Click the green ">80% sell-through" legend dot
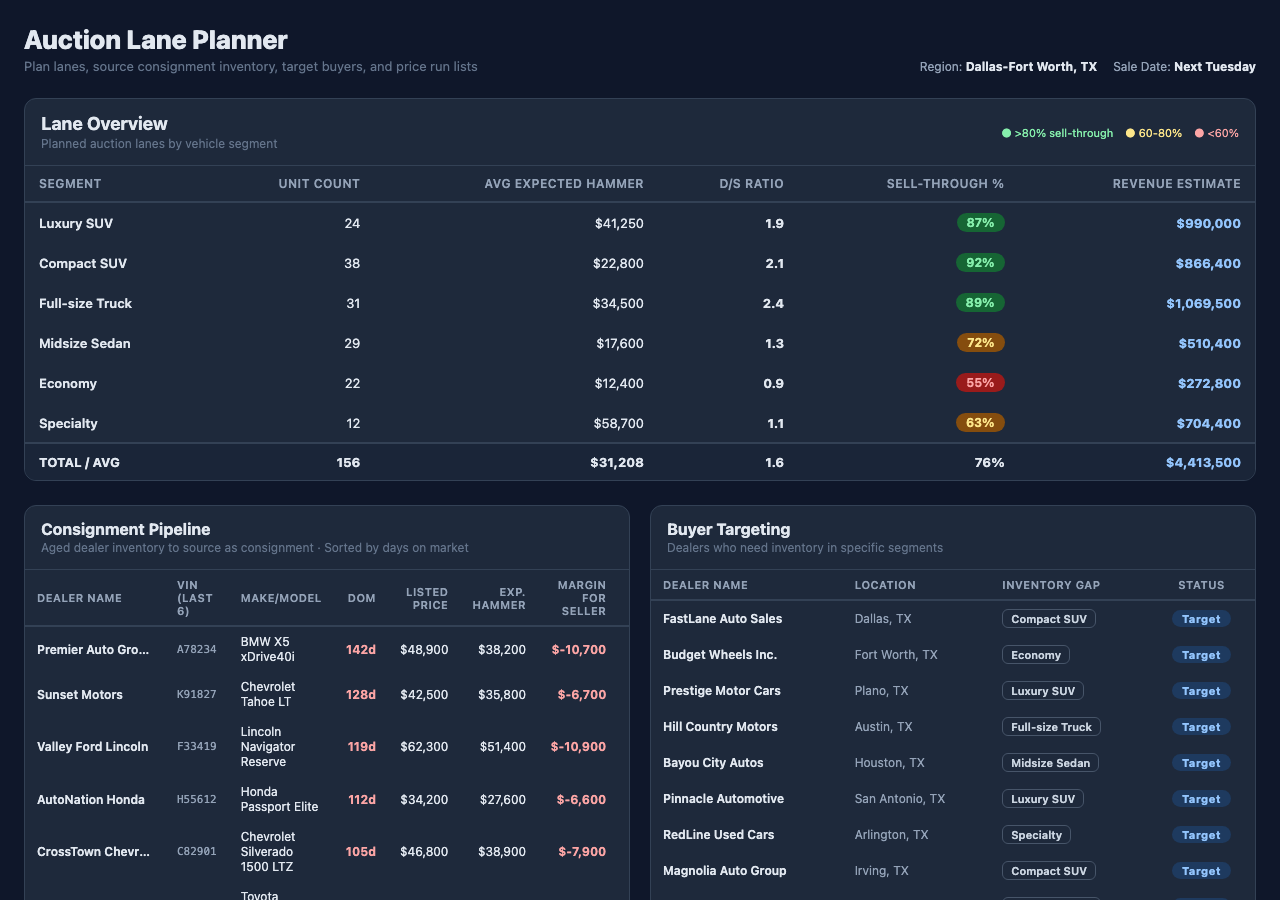 click(1006, 132)
